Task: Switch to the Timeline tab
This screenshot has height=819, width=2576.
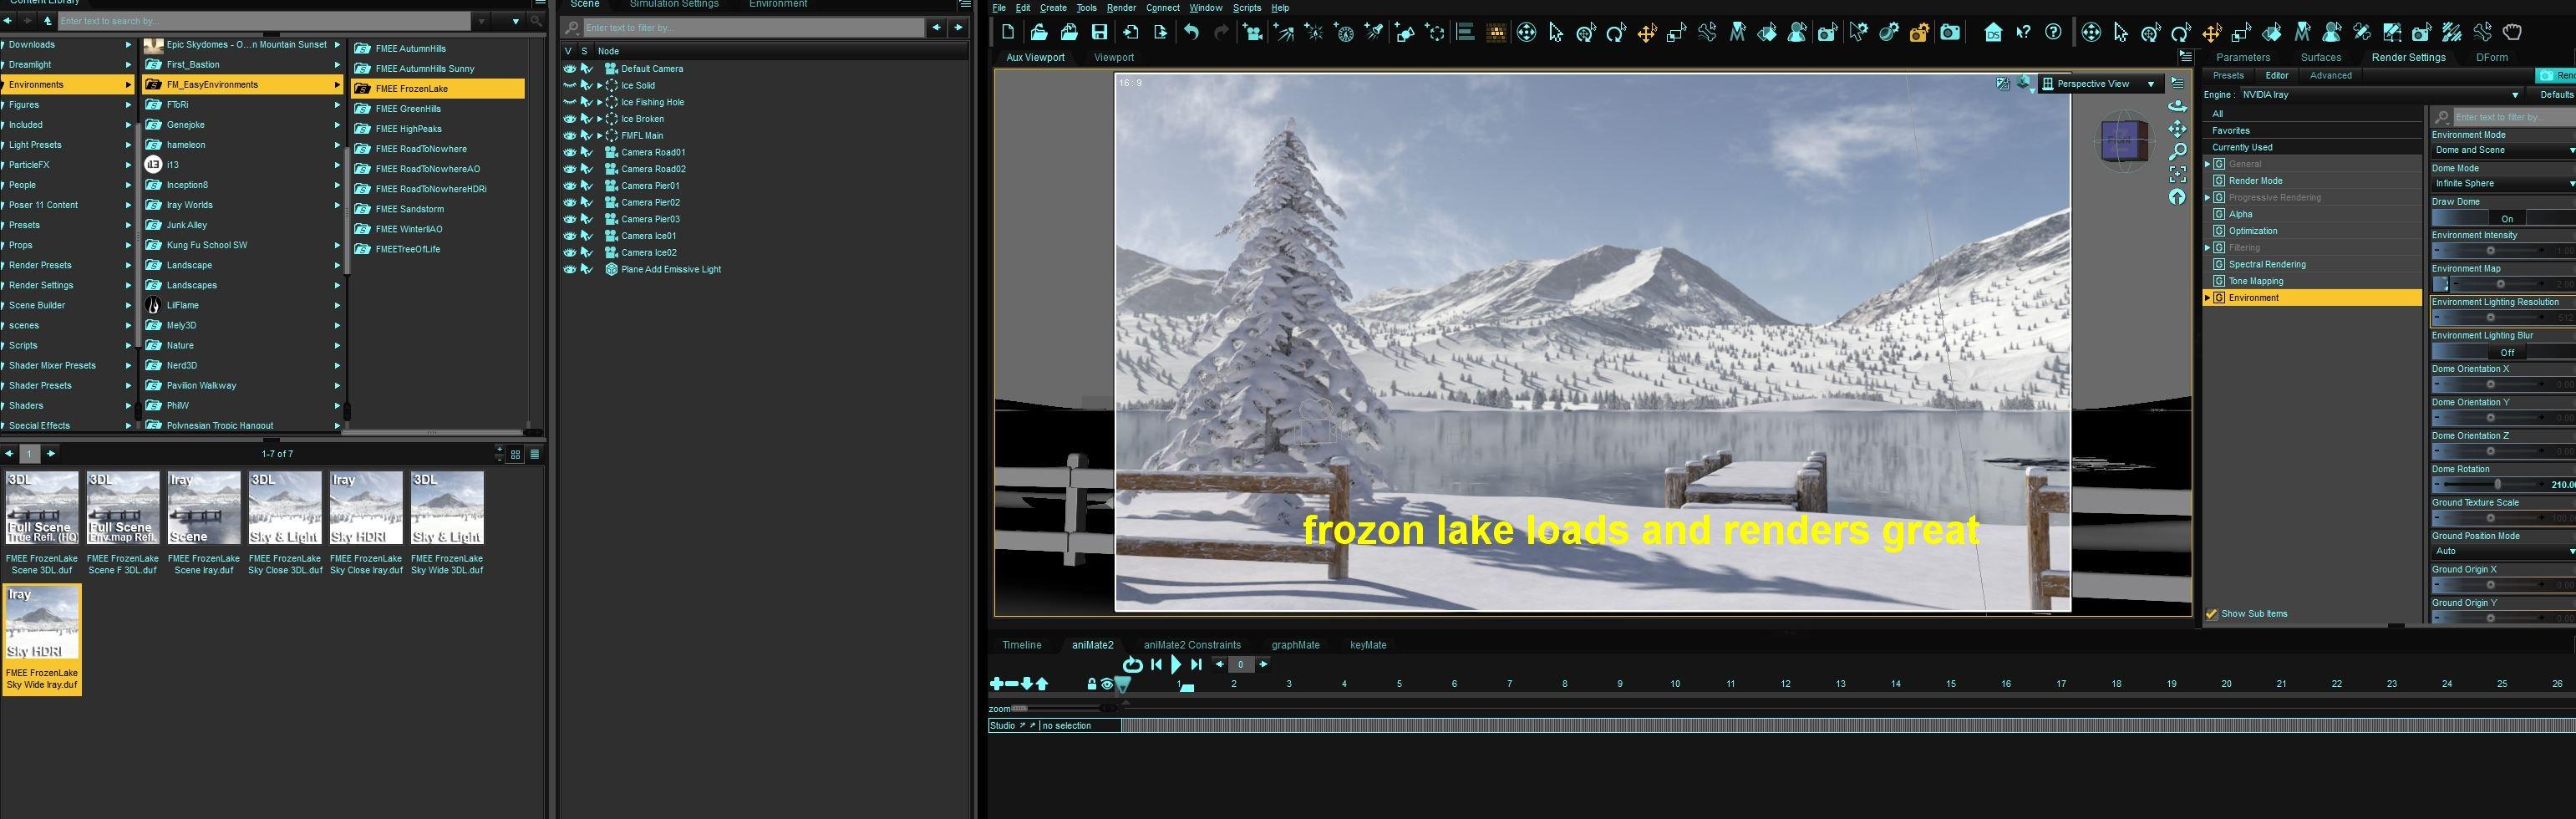Action: click(x=1021, y=645)
